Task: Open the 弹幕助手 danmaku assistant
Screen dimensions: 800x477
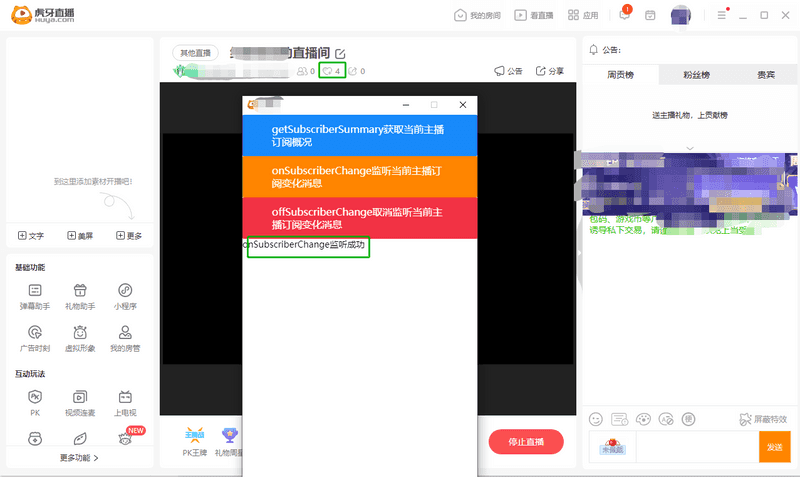Action: [x=35, y=296]
